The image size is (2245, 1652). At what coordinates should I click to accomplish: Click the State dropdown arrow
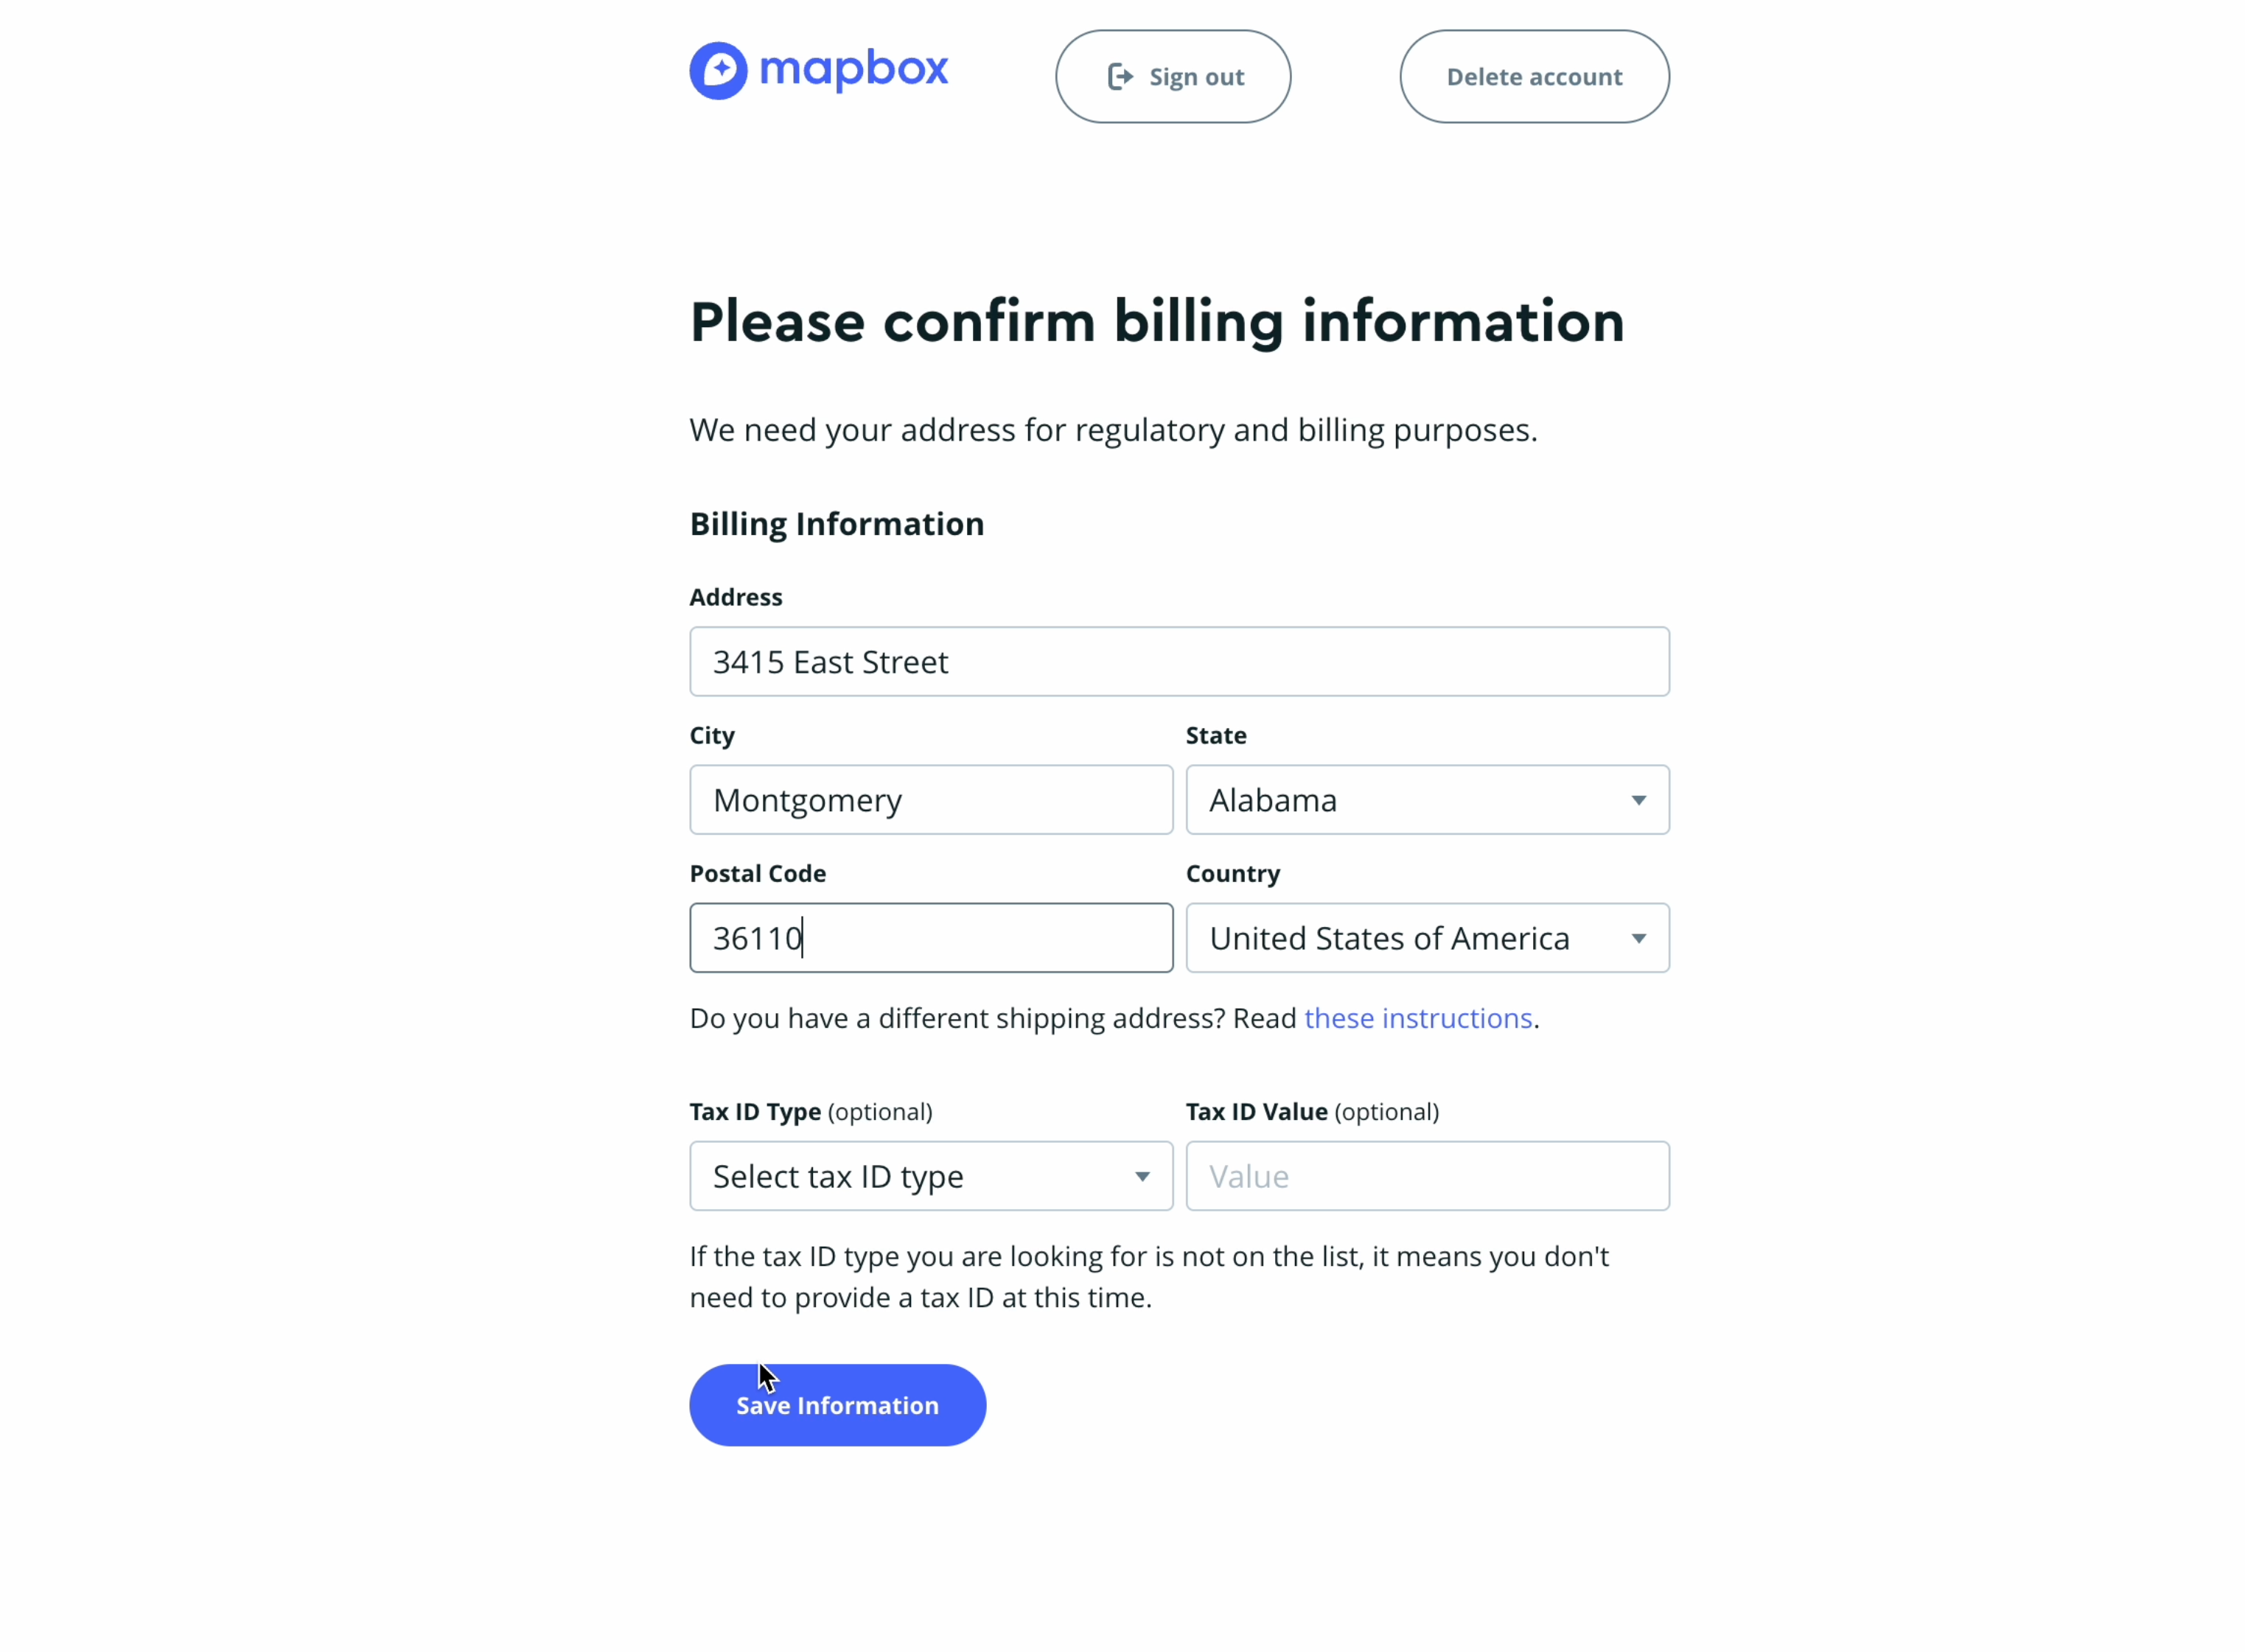(x=1638, y=800)
